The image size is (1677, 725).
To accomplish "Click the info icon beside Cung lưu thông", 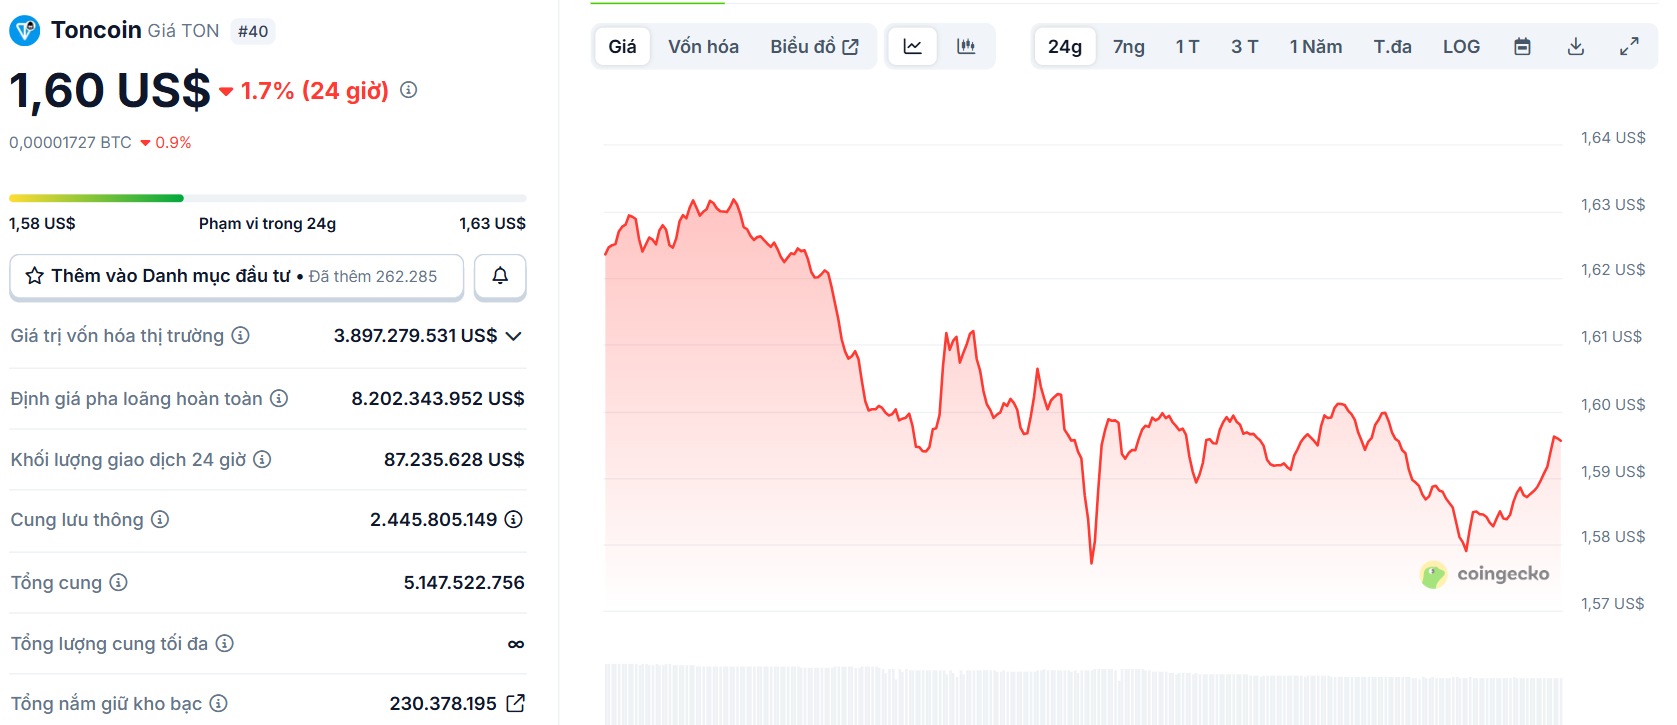I will [158, 519].
